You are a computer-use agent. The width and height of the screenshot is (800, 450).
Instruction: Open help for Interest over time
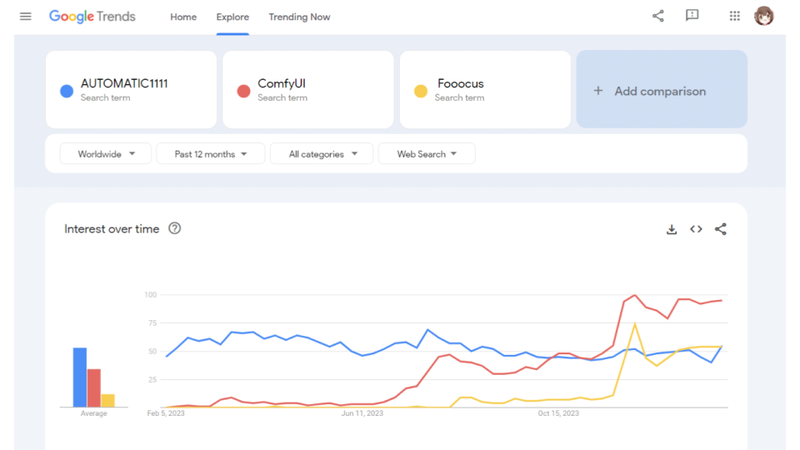(x=174, y=229)
